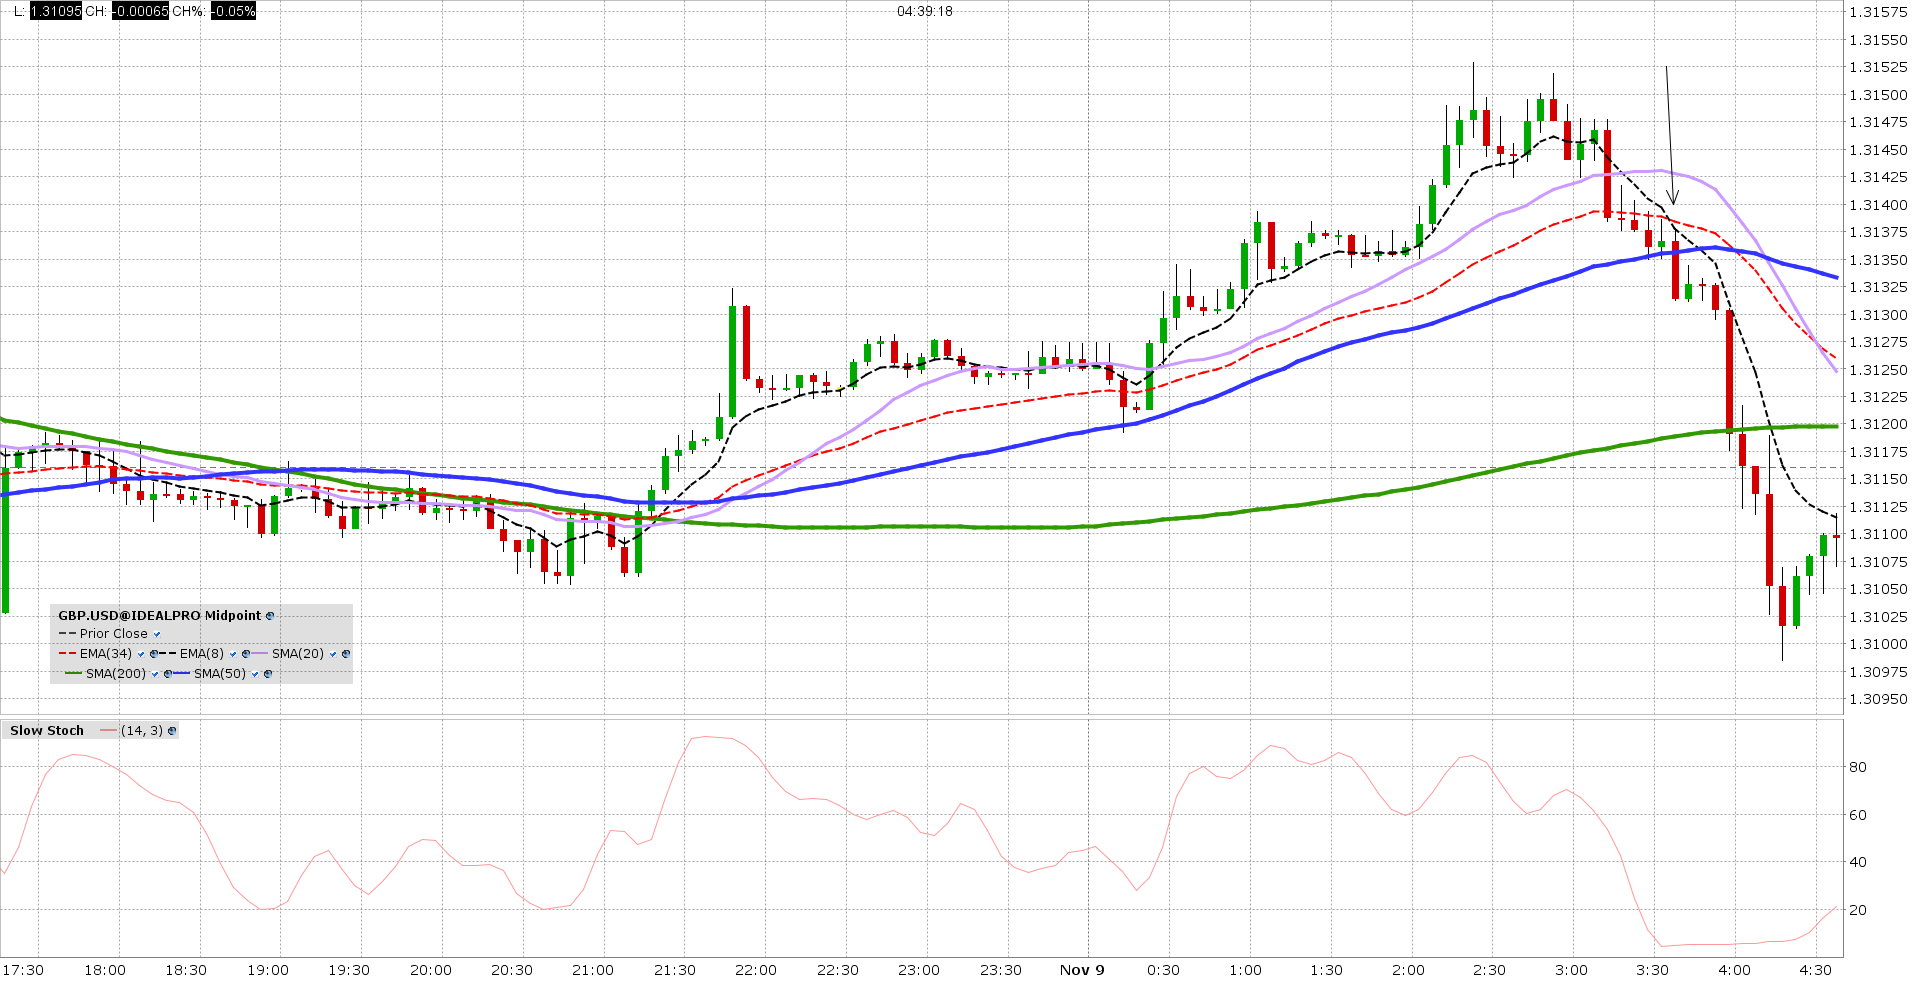Click the GBP.USD@IDEALPRO Midpoint legend title
1916x985 pixels.
coord(160,616)
